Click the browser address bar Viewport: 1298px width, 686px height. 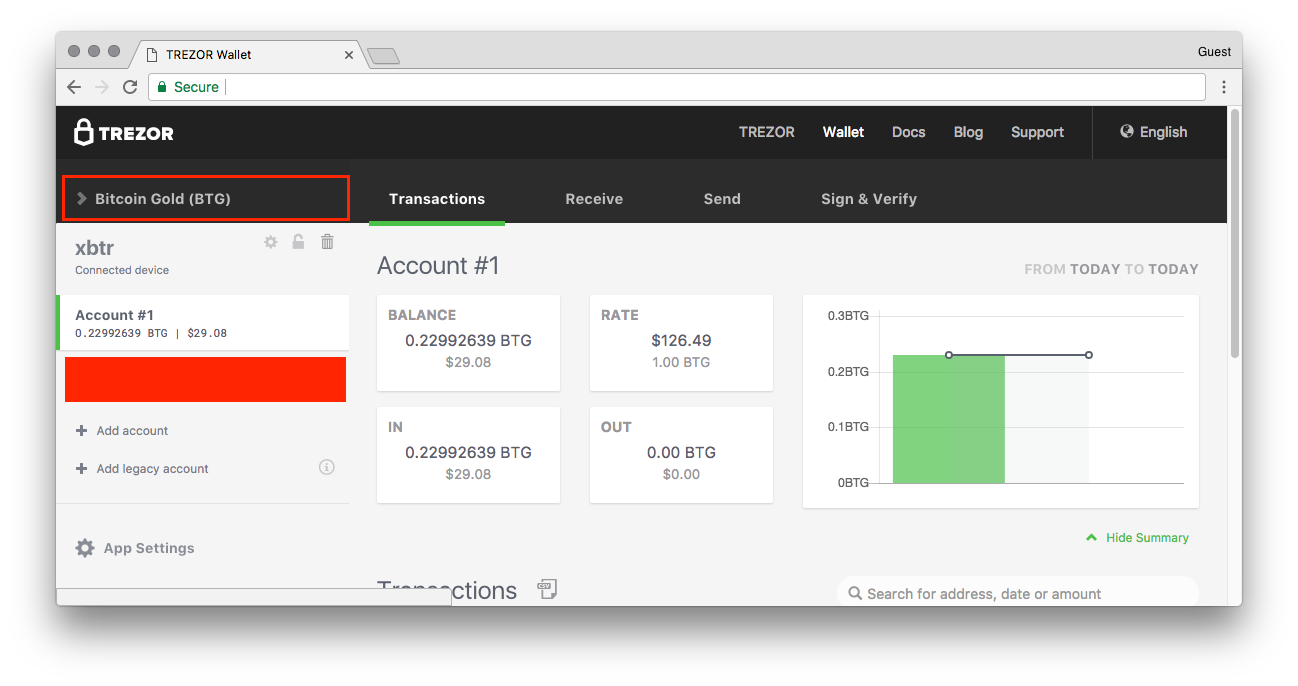[x=677, y=87]
